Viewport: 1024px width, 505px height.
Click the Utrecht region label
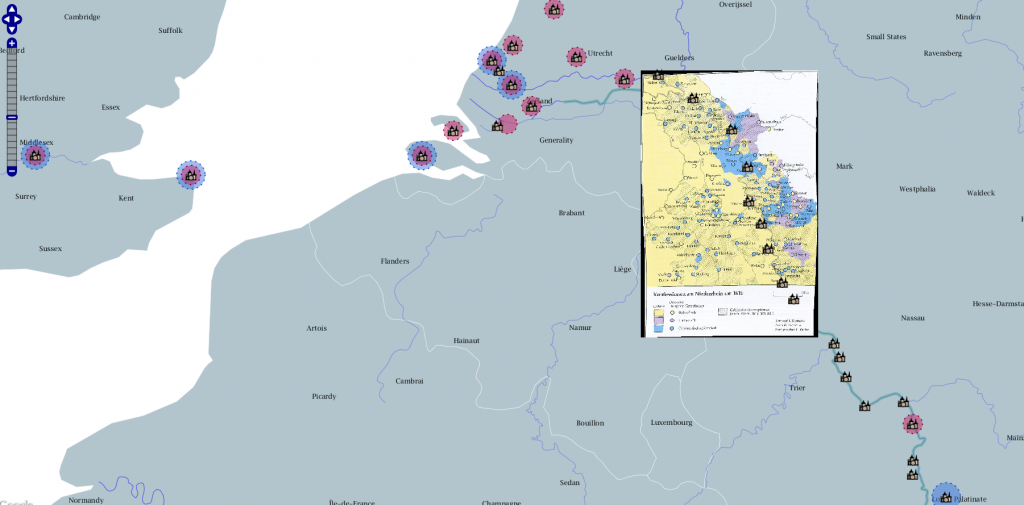(600, 54)
